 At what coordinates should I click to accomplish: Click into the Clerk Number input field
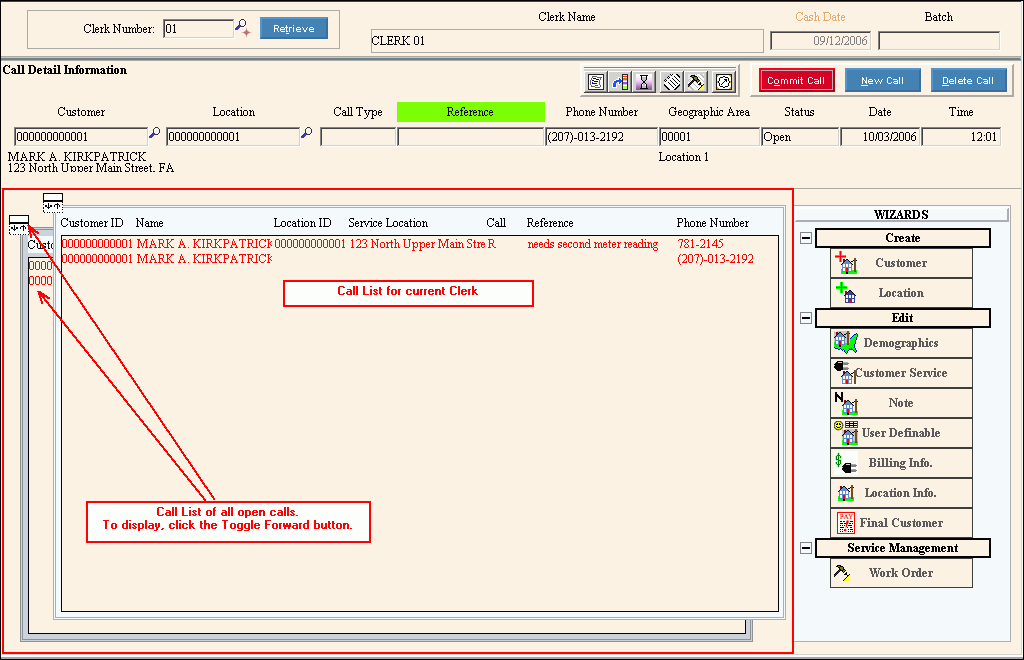197,29
